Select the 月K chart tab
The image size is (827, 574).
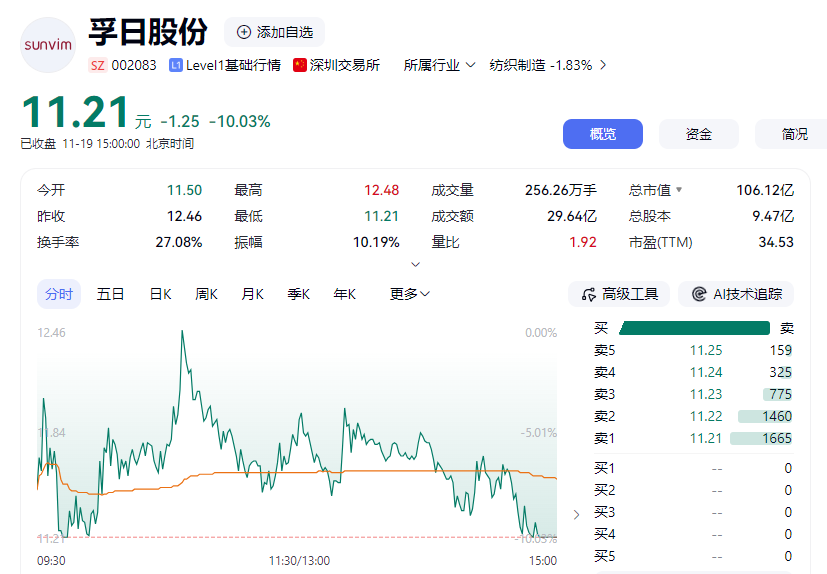click(x=252, y=294)
